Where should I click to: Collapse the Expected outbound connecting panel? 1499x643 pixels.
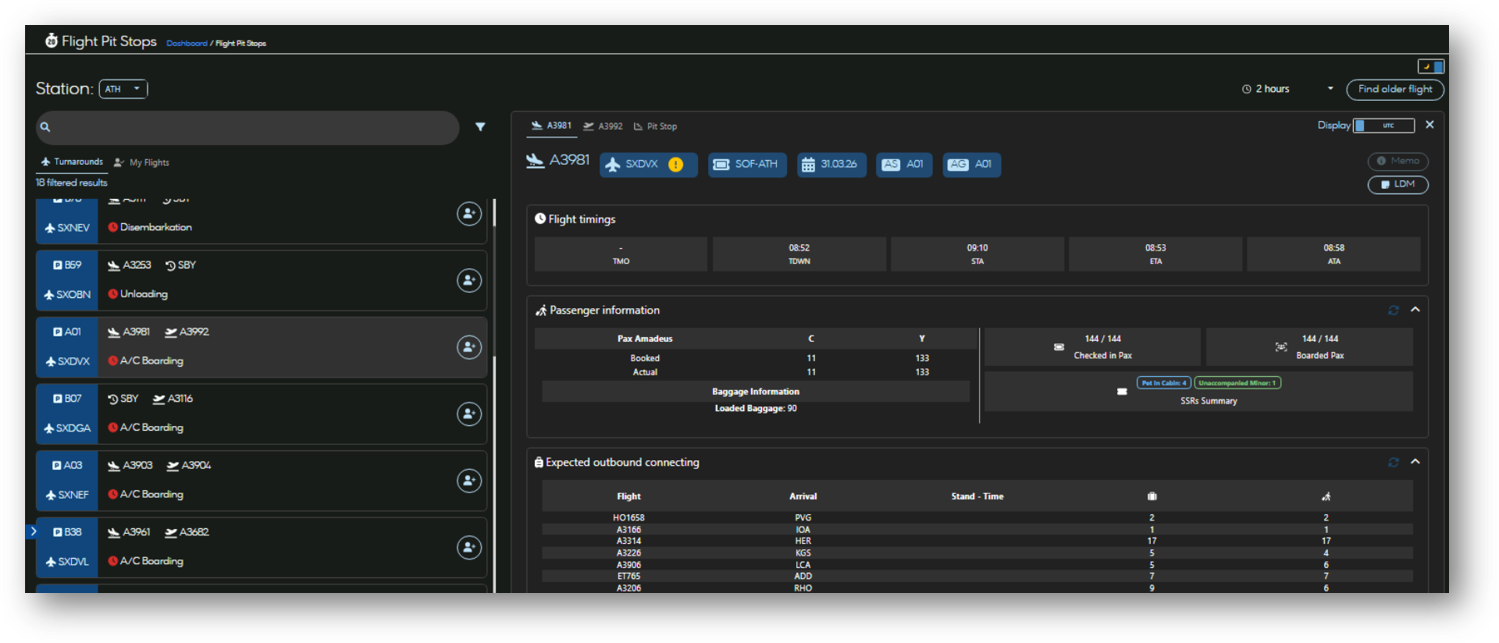coord(1415,462)
